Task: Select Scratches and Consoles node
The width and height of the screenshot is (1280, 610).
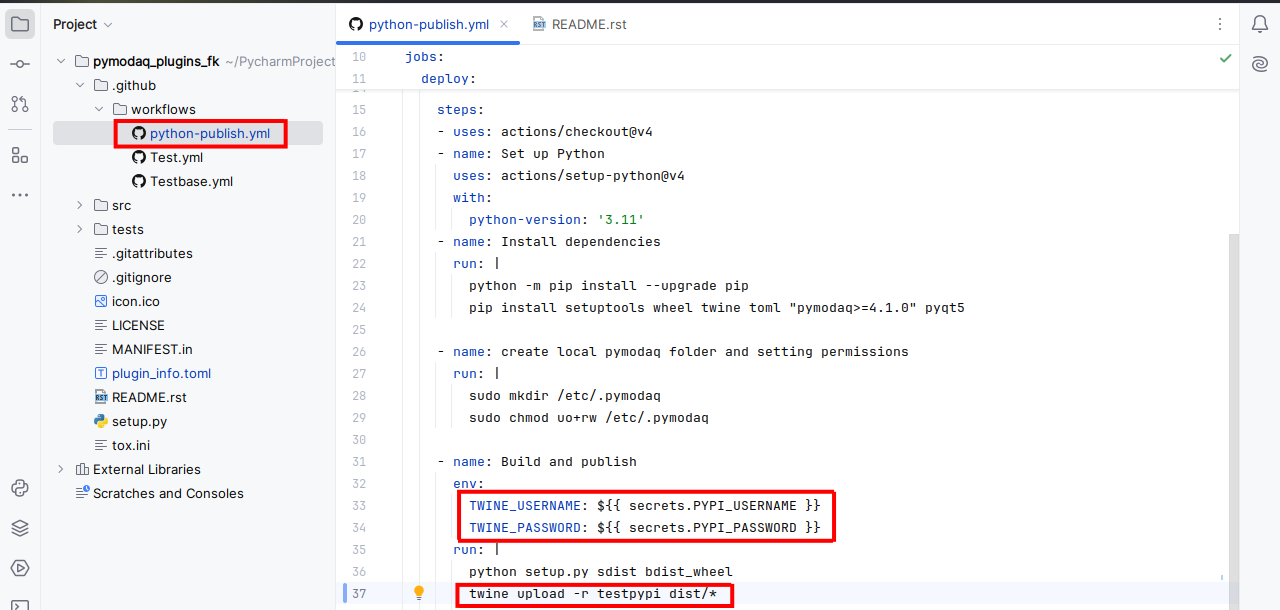Action: tap(160, 493)
